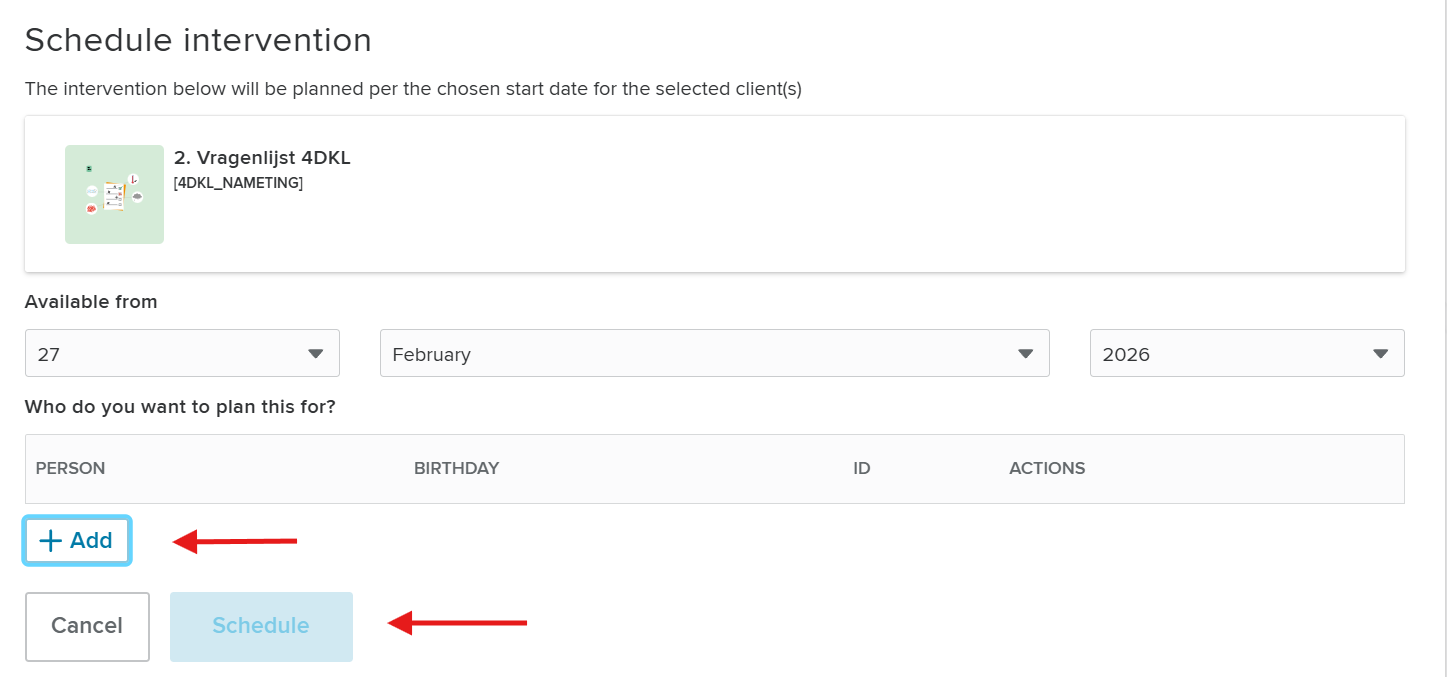The width and height of the screenshot is (1447, 677).
Task: Click "Who do you want to plan this for?" label
Action: pos(180,407)
